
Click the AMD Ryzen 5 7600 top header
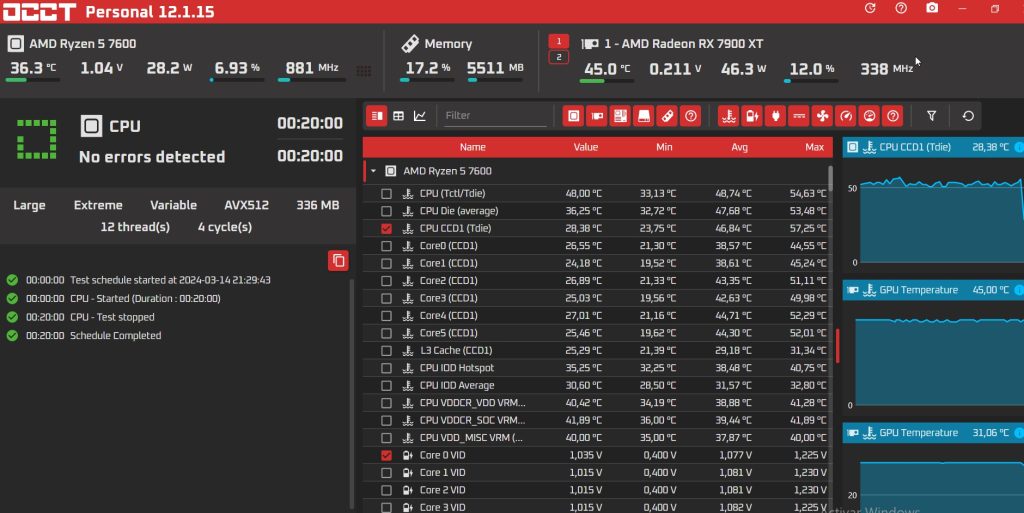point(83,44)
